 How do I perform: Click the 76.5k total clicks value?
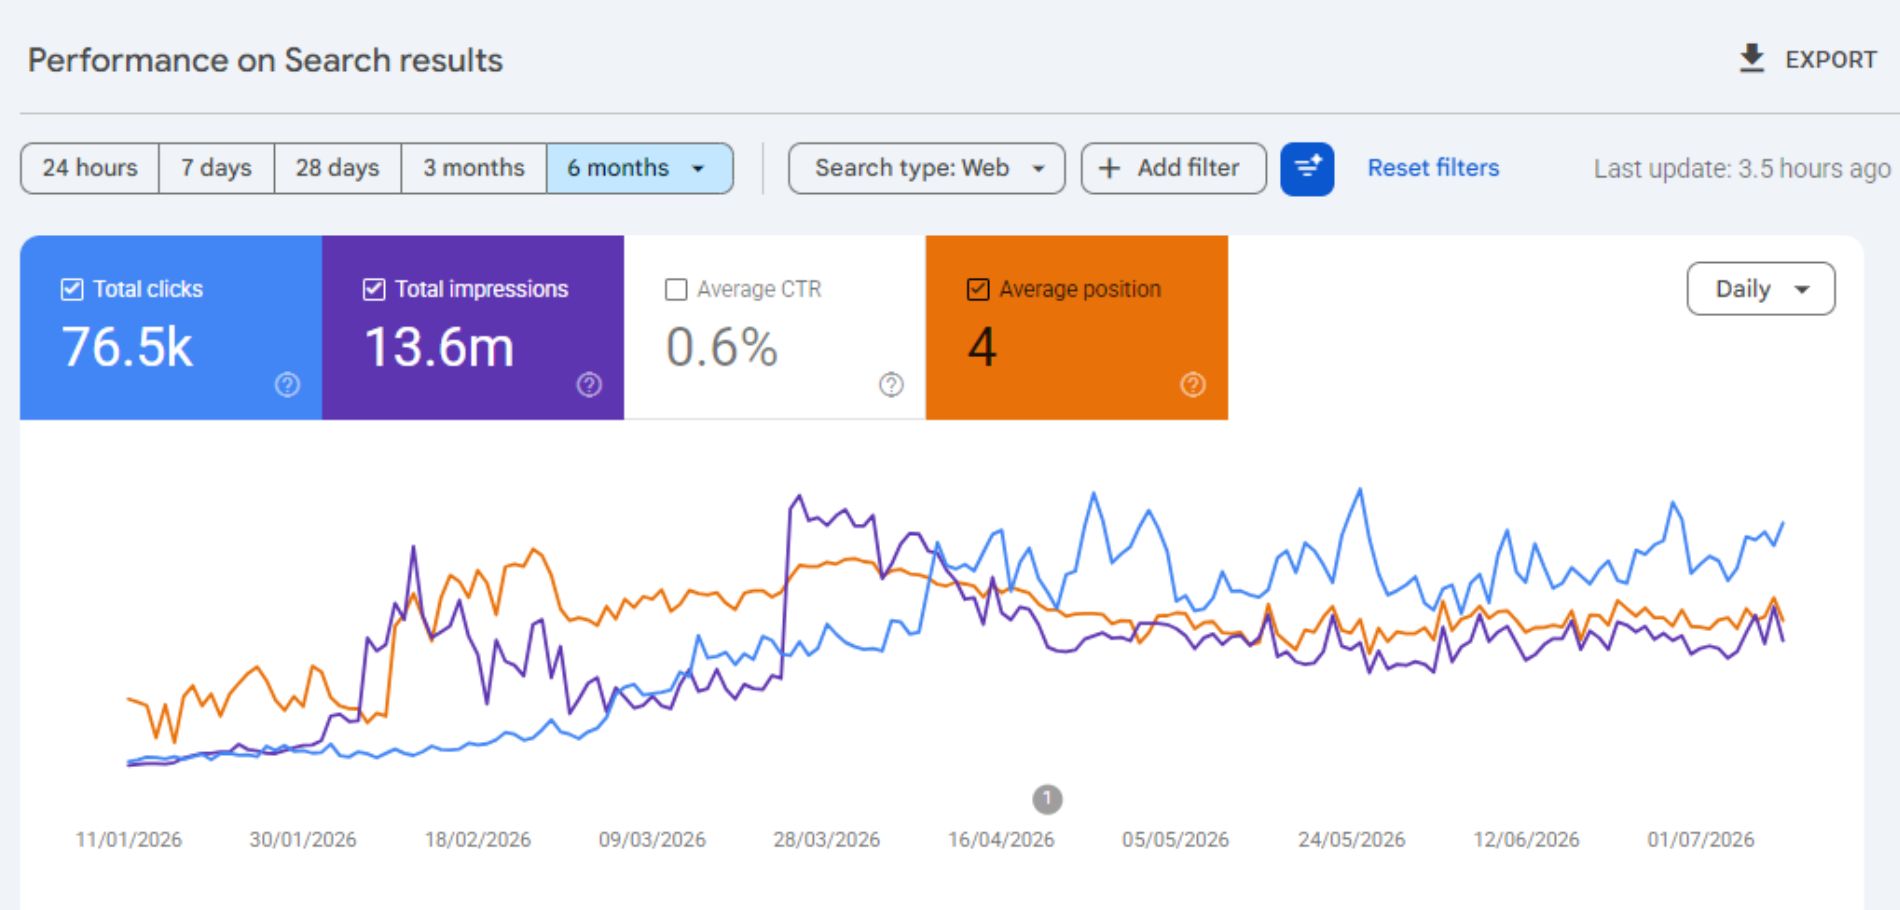(127, 347)
